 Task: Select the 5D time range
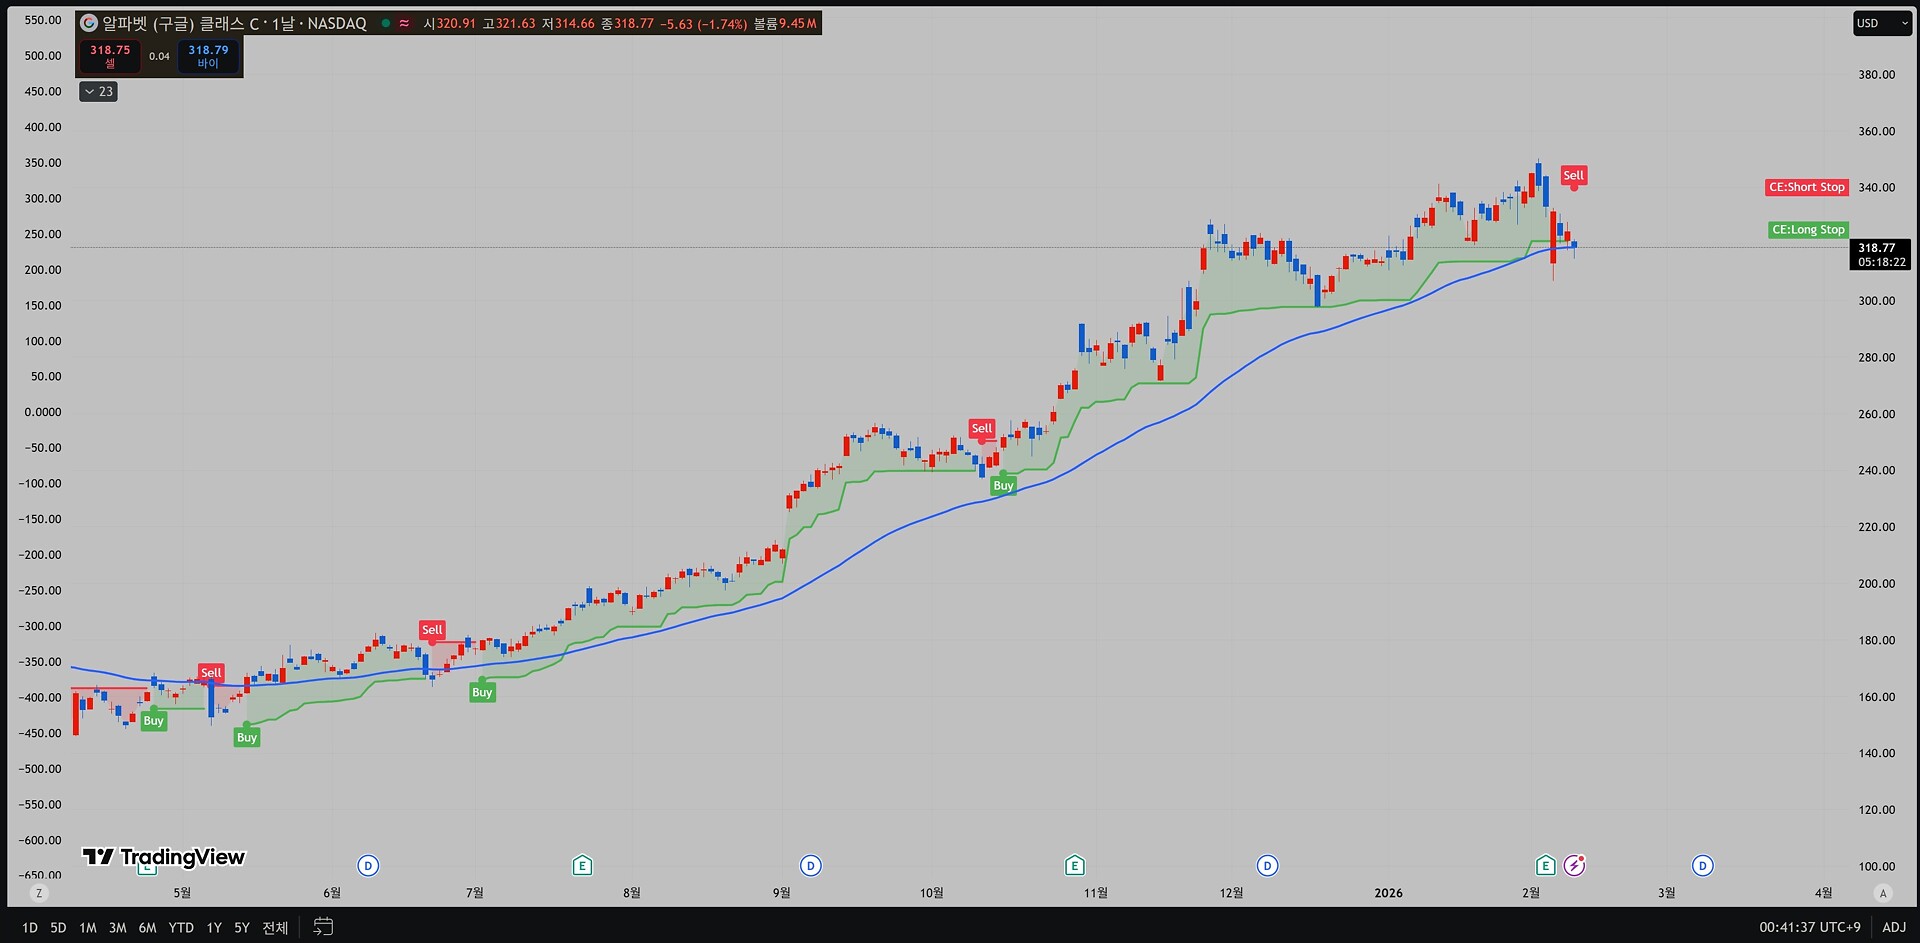58,928
